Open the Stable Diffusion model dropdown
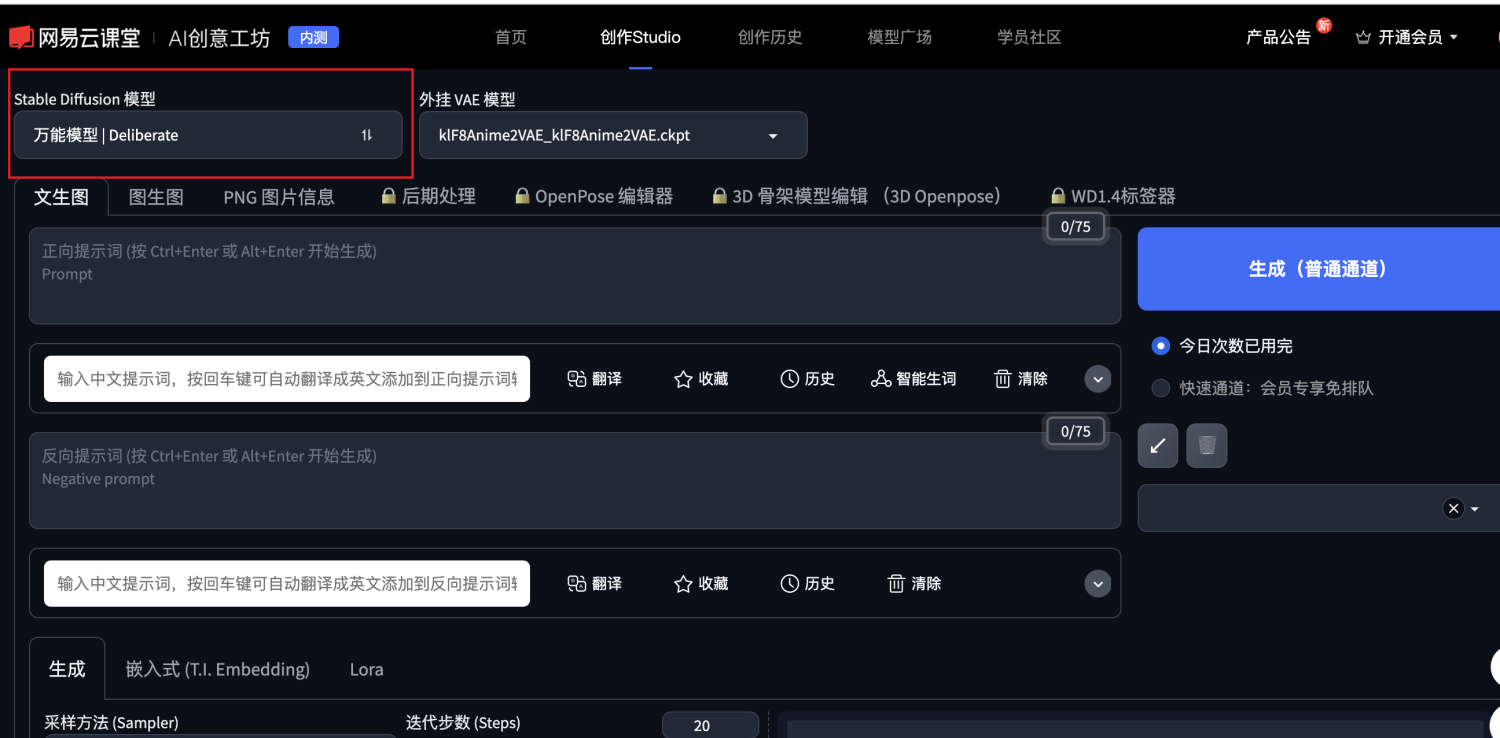The width and height of the screenshot is (1500, 738). 208,135
